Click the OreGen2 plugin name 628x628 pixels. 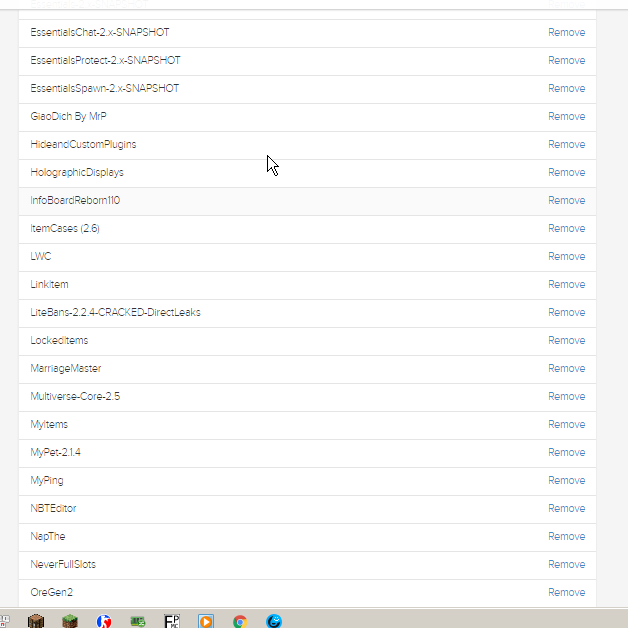click(x=52, y=593)
